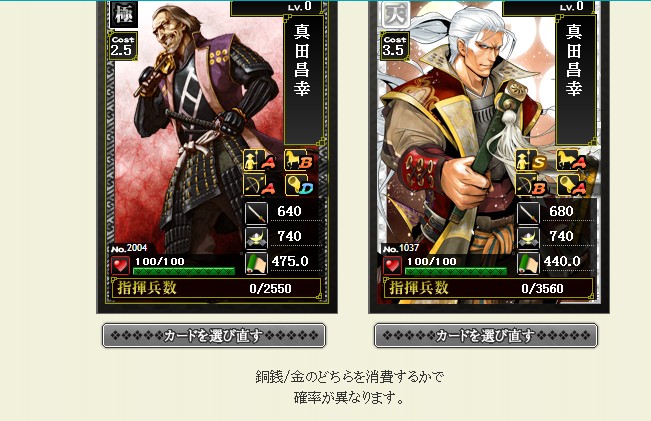The height and width of the screenshot is (421, 651).
Task: Click left card's bow aptitude A icon
Action: pos(259,185)
